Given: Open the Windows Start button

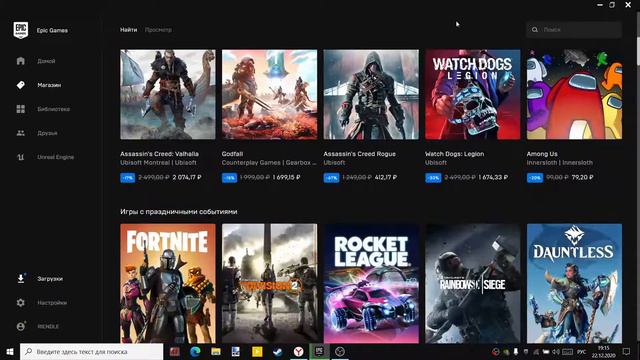Looking at the screenshot, I should pyautogui.click(x=10, y=351).
